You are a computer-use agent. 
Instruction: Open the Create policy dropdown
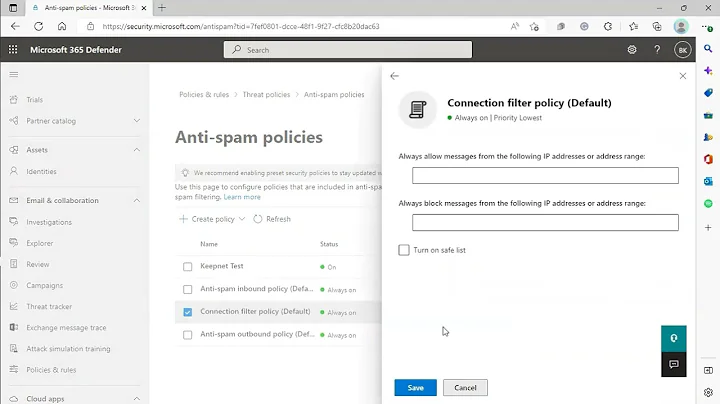pos(212,219)
